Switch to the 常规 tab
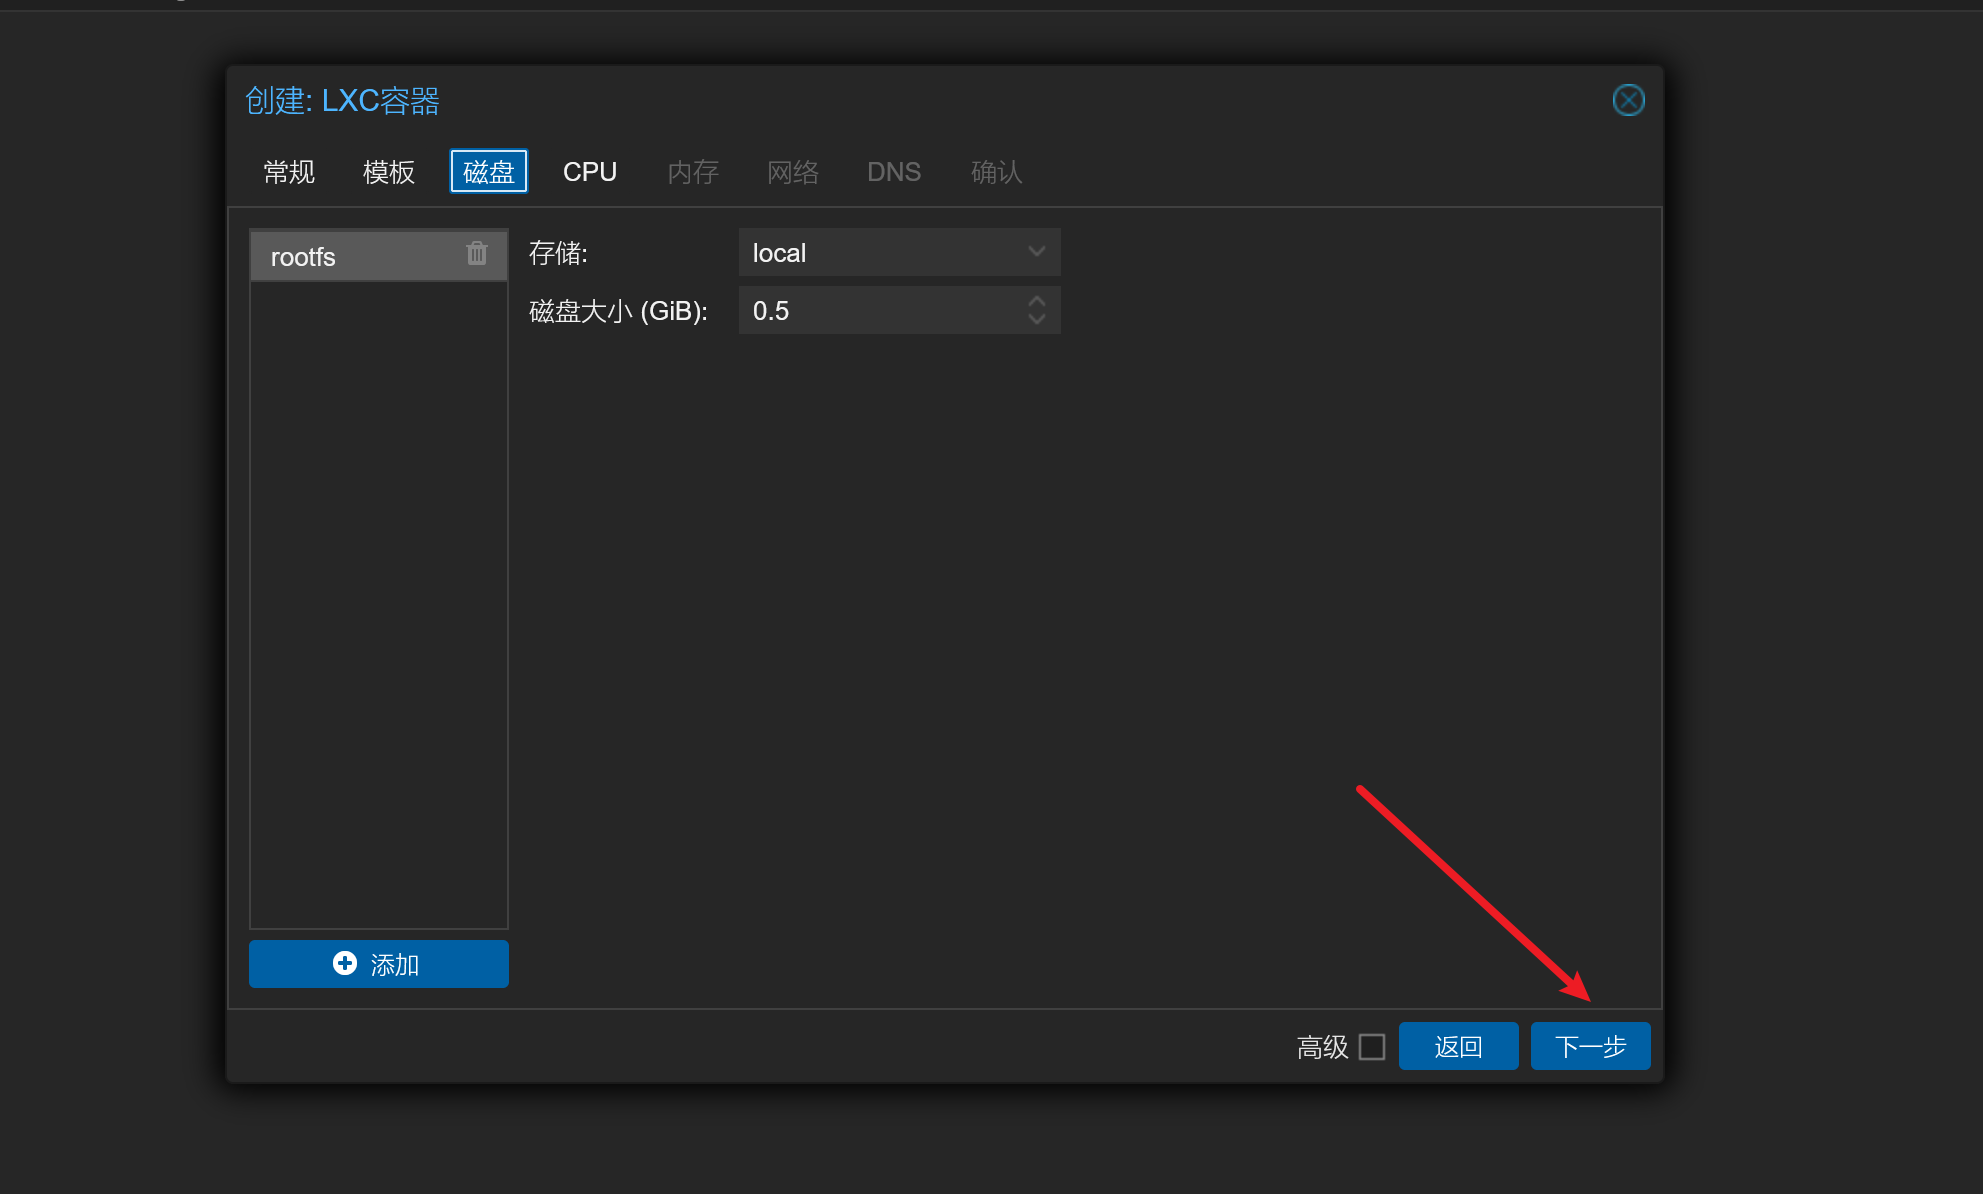The width and height of the screenshot is (1983, 1194). click(289, 172)
